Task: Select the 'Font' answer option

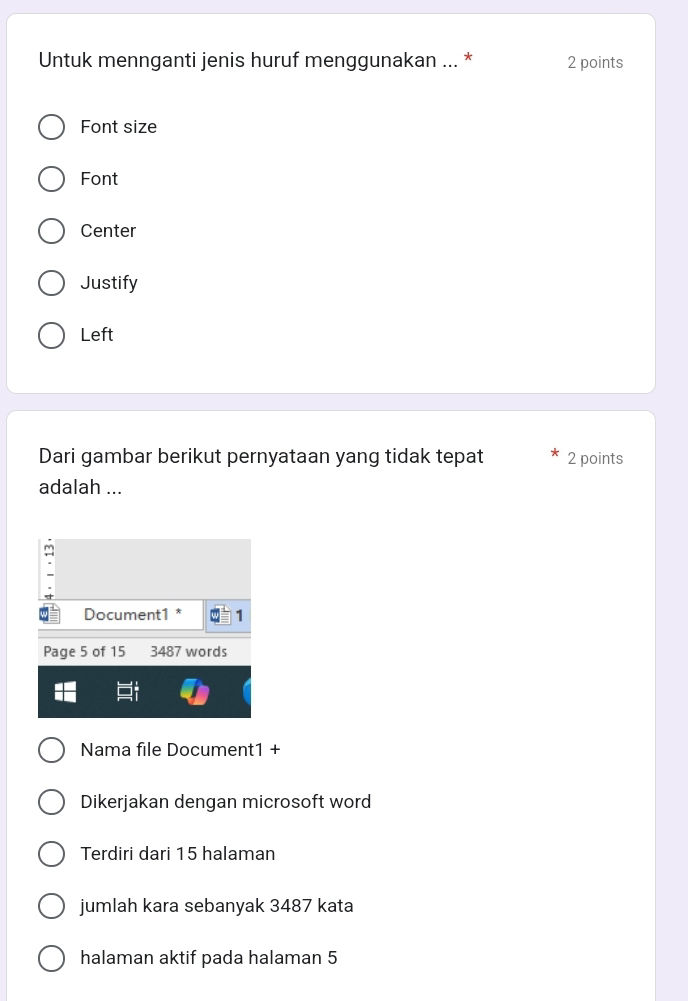Action: [52, 179]
